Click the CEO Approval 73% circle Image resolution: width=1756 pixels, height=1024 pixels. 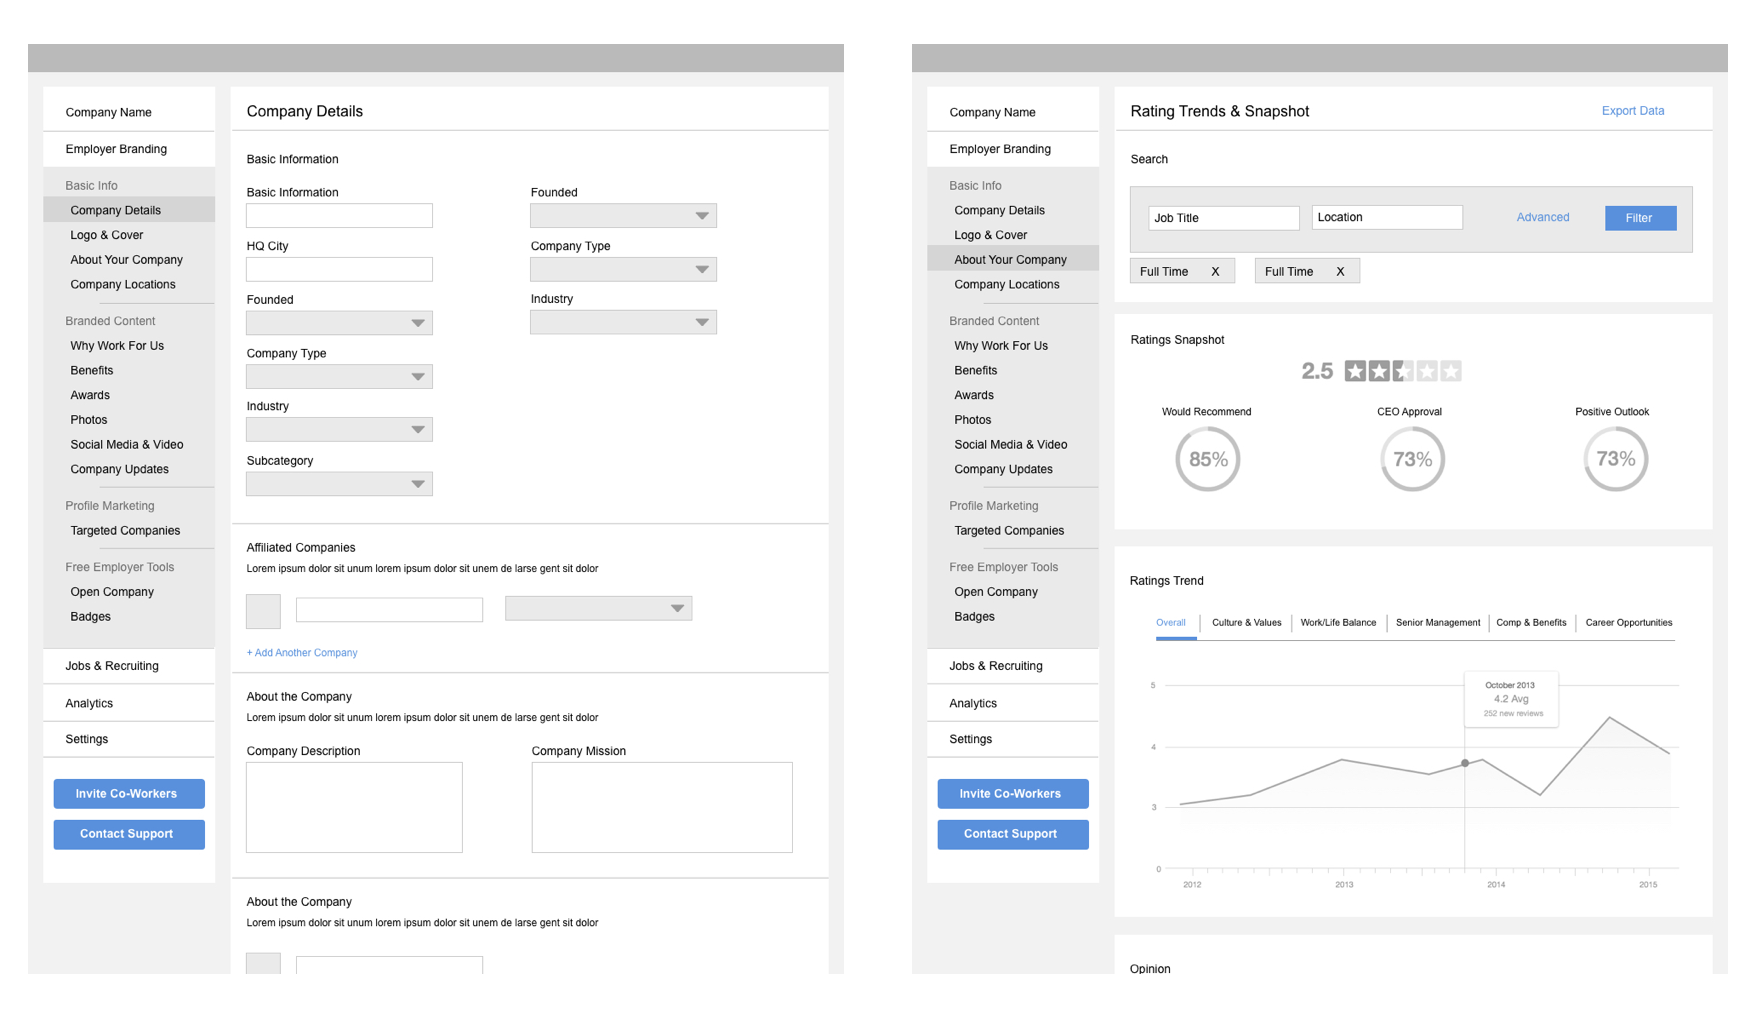[1412, 459]
